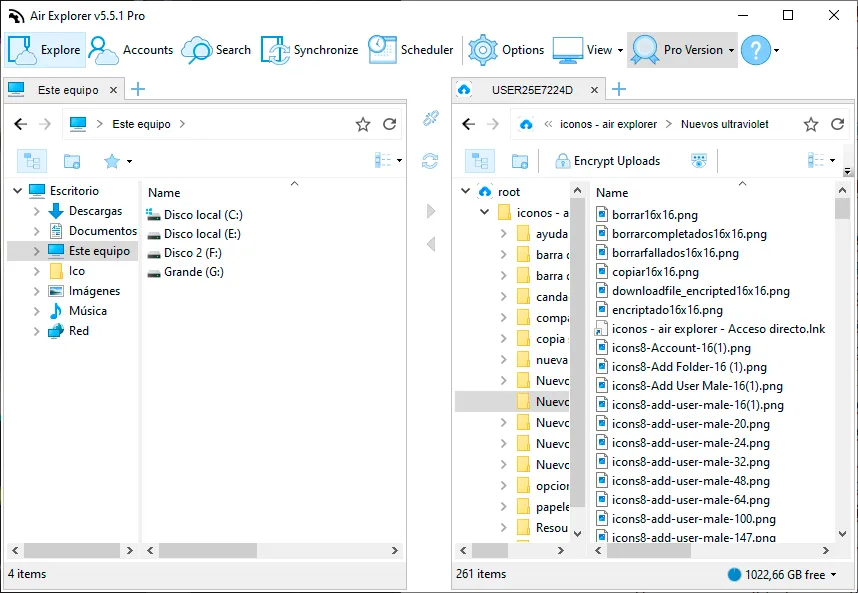Open the Synchronize tool
The height and width of the screenshot is (593, 858).
310,50
